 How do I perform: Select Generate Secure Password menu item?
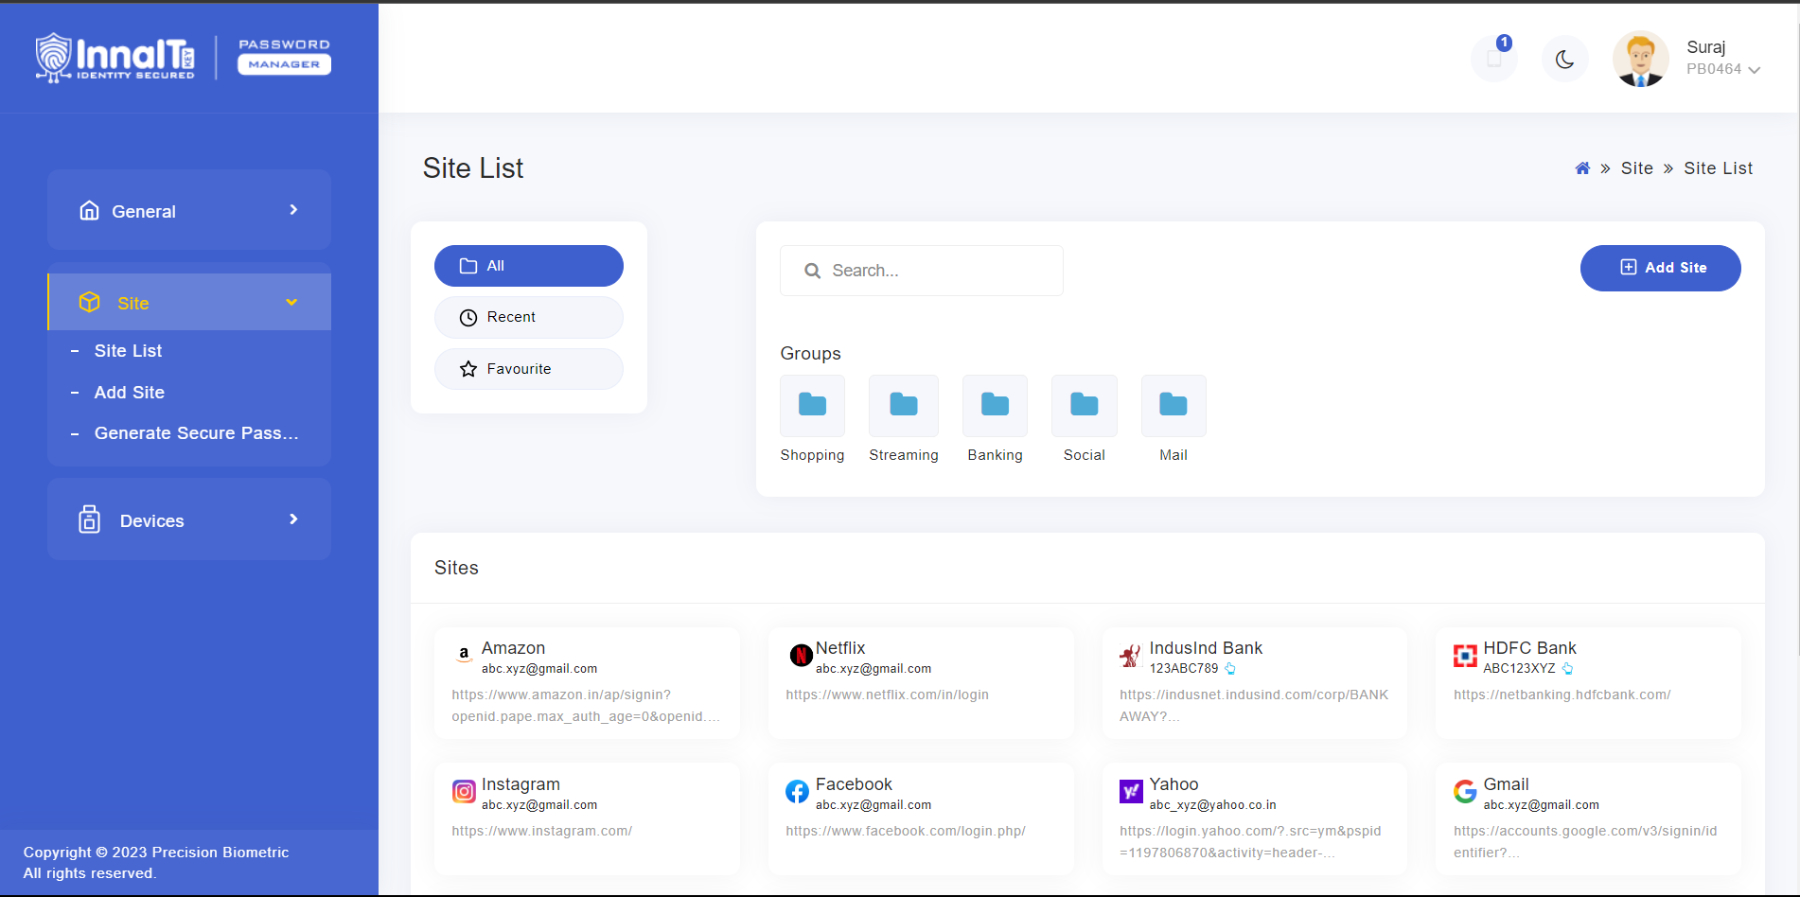pyautogui.click(x=196, y=433)
